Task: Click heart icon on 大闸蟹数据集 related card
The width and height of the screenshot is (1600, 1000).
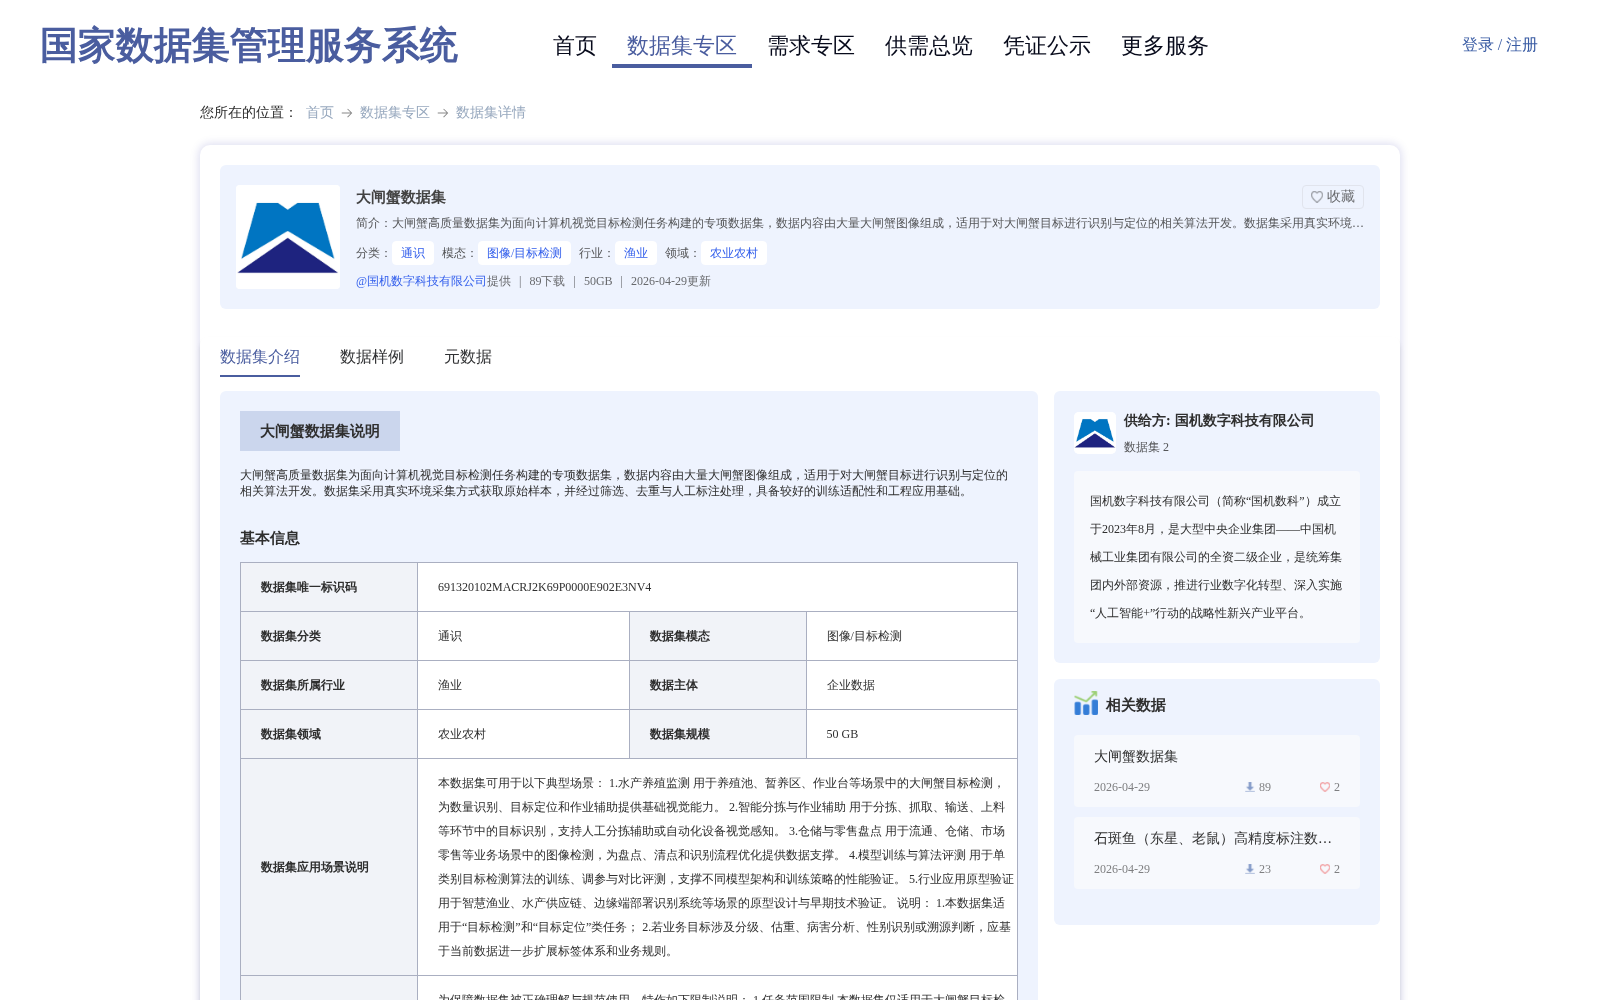Action: [1325, 787]
